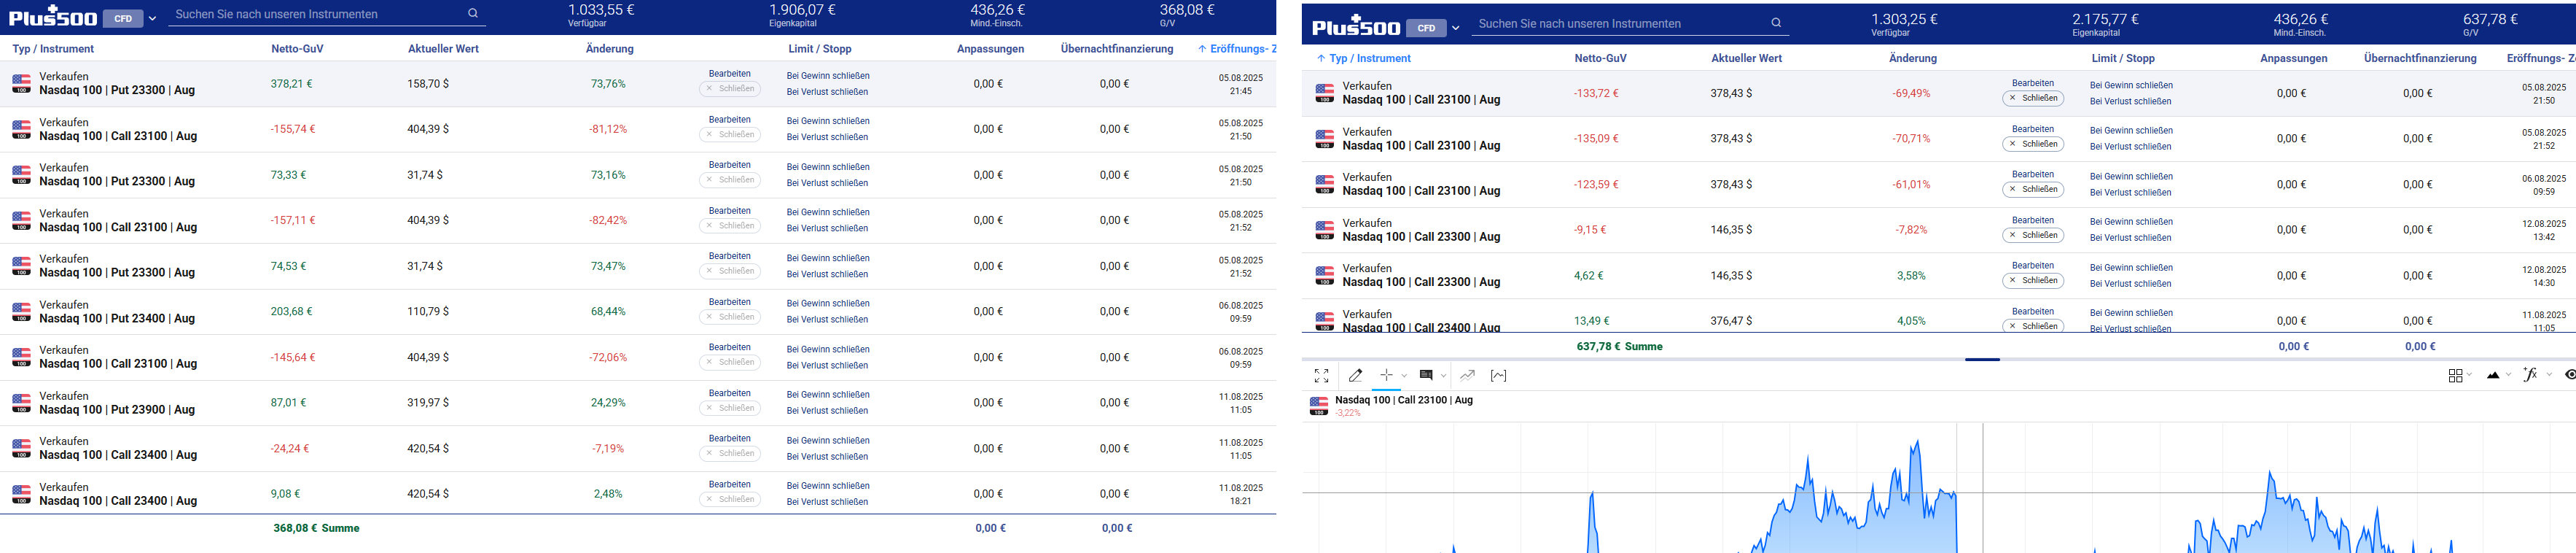Expand the chart type dropdown arrow

click(x=2508, y=376)
